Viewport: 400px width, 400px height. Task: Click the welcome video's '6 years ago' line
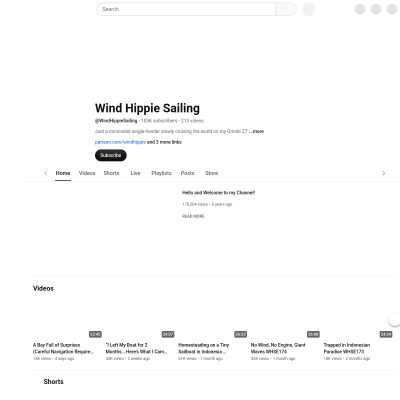coord(222,204)
